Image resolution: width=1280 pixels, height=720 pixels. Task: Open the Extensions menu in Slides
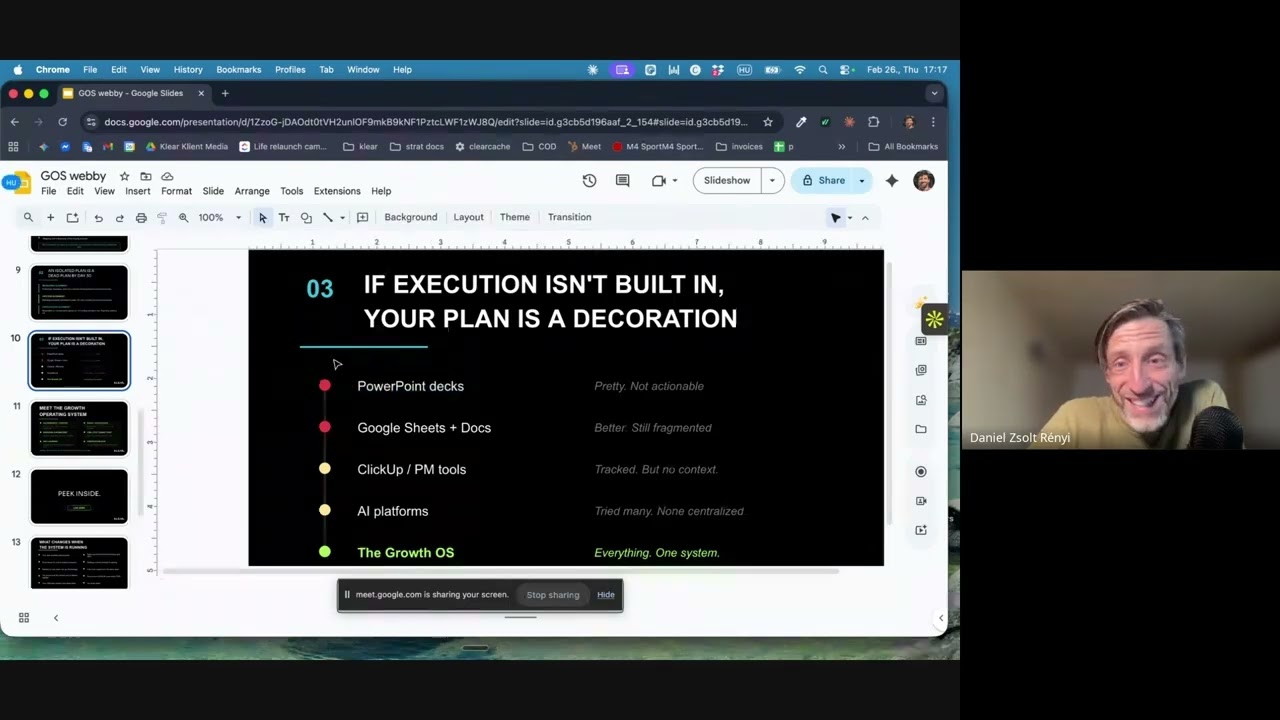pos(337,191)
